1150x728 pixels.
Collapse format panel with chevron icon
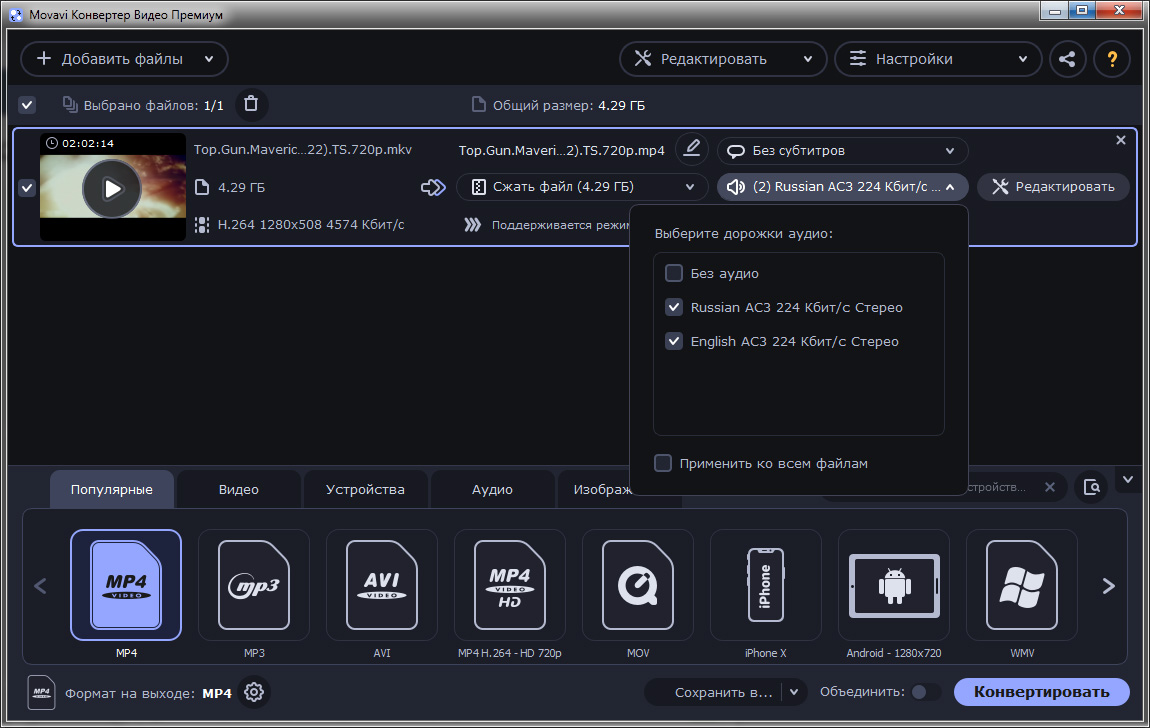1128,479
